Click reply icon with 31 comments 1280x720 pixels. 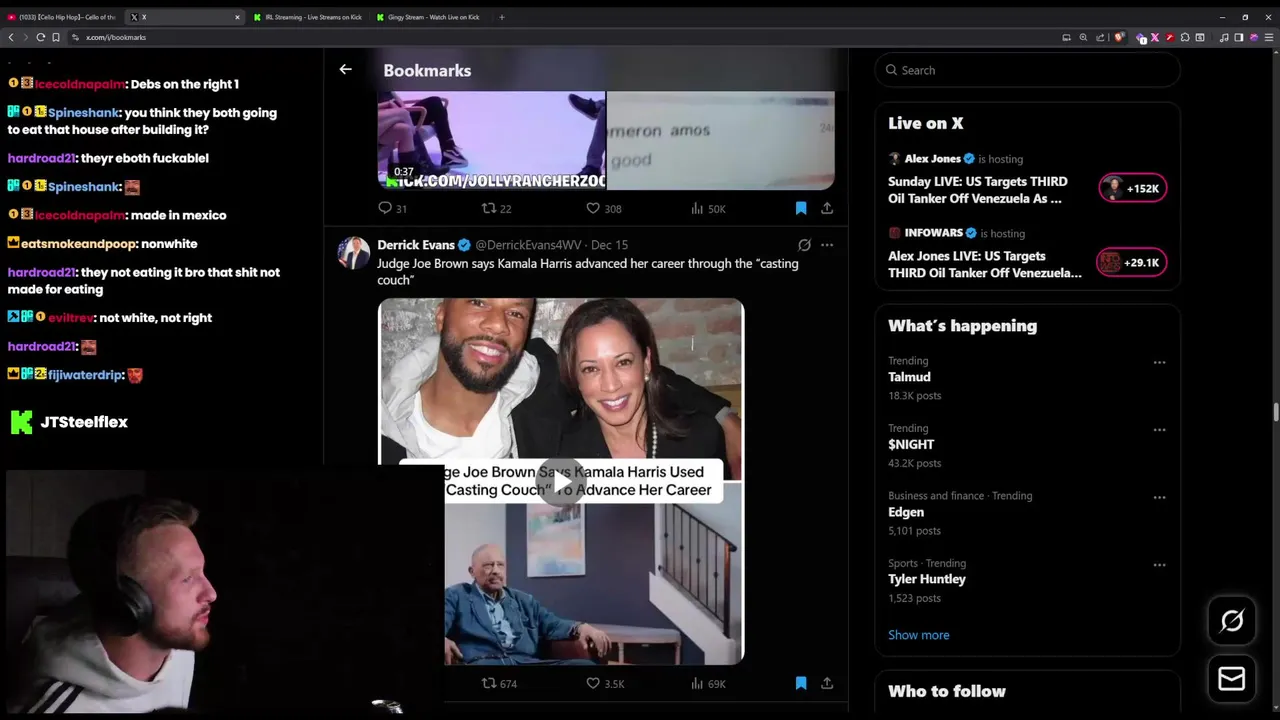(385, 208)
